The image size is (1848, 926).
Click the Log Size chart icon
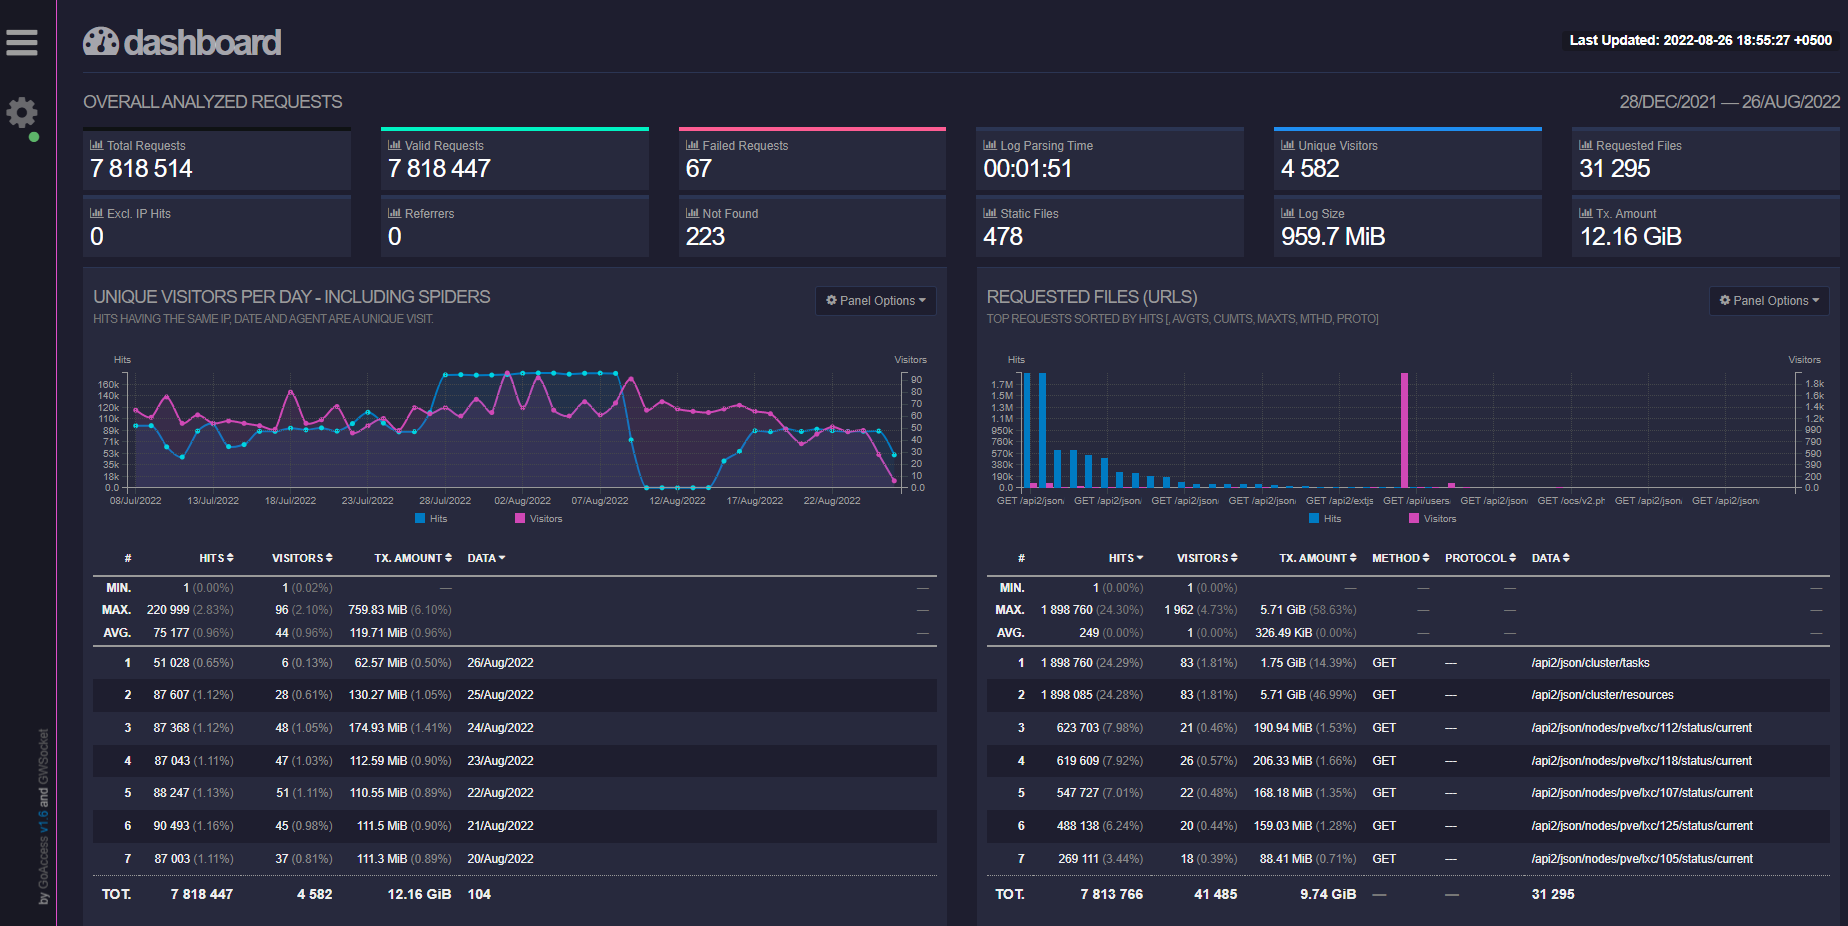1288,213
